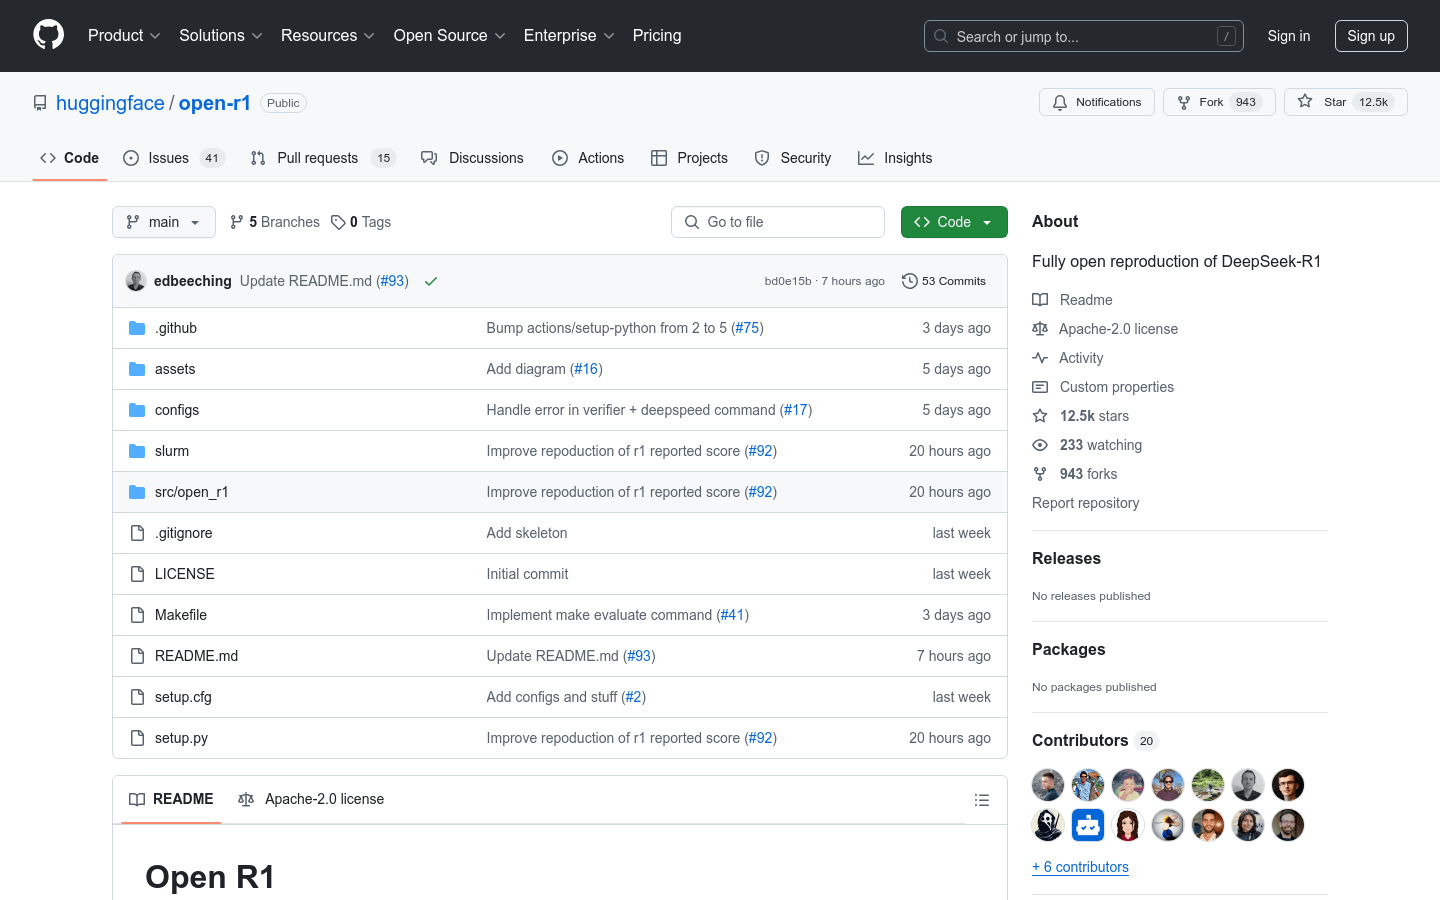
Task: Focus the Search or jump to field
Action: pos(1084,36)
